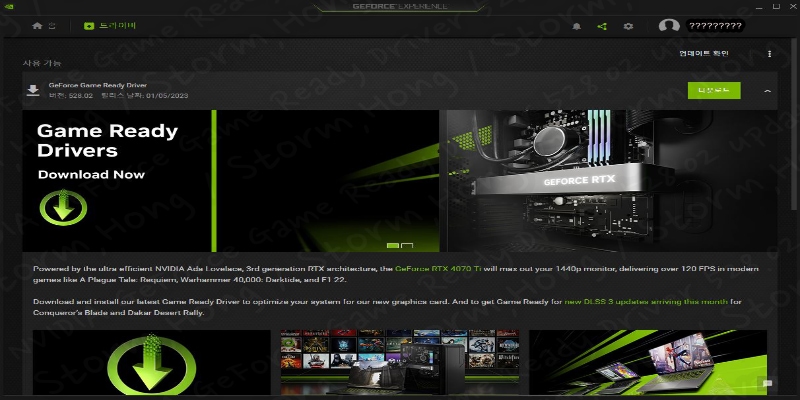Click the user account avatar

point(669,26)
